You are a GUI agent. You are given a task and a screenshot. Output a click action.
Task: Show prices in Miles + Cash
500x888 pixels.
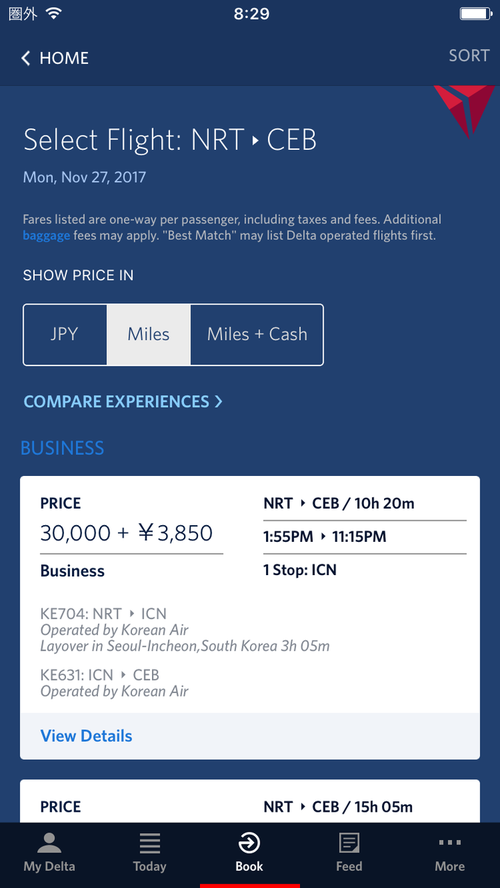[x=257, y=334]
